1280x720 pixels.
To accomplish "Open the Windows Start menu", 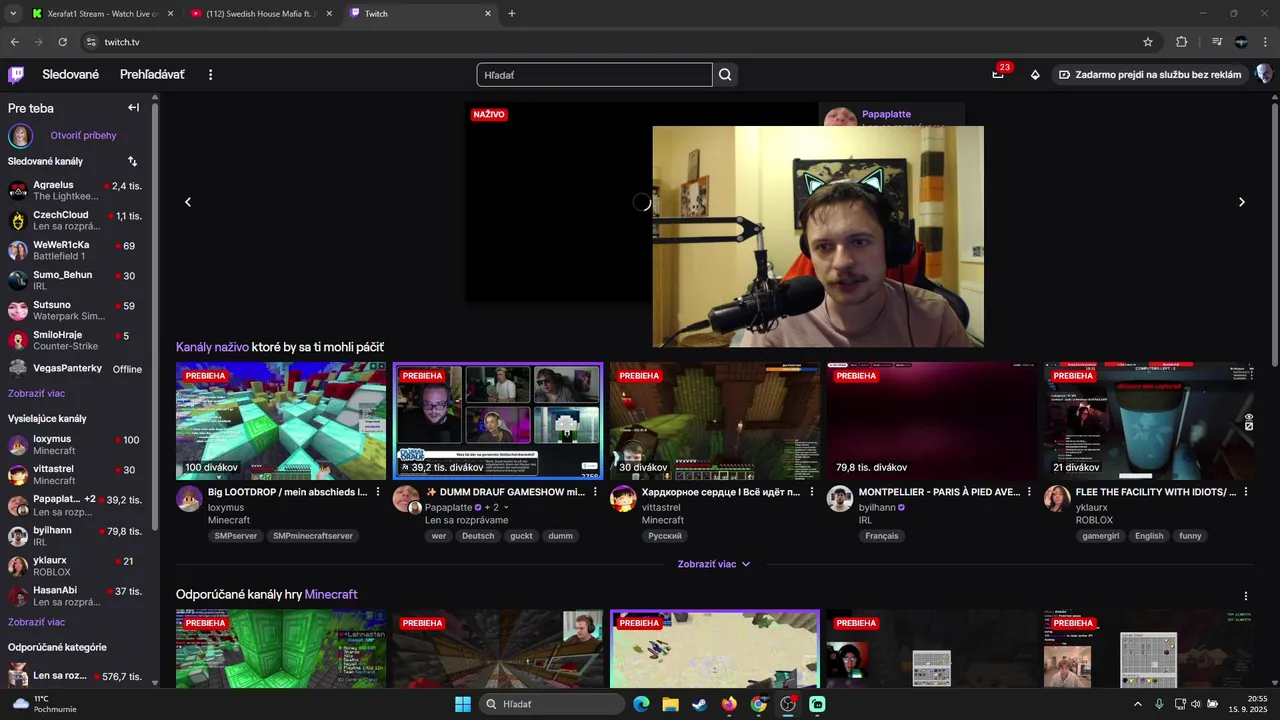I will (x=463, y=704).
